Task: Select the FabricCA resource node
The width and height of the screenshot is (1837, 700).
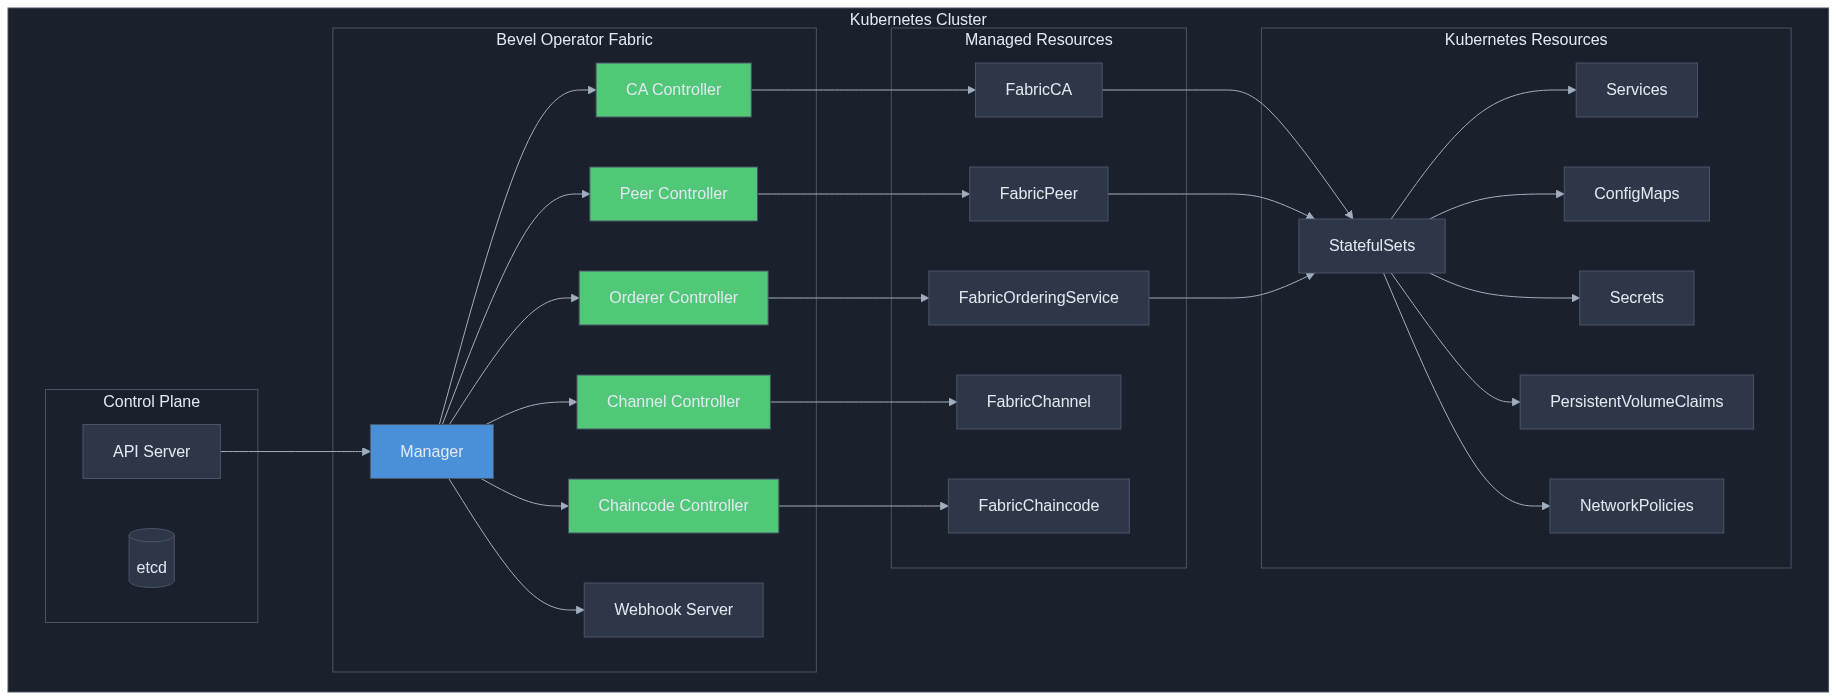Action: (1038, 90)
